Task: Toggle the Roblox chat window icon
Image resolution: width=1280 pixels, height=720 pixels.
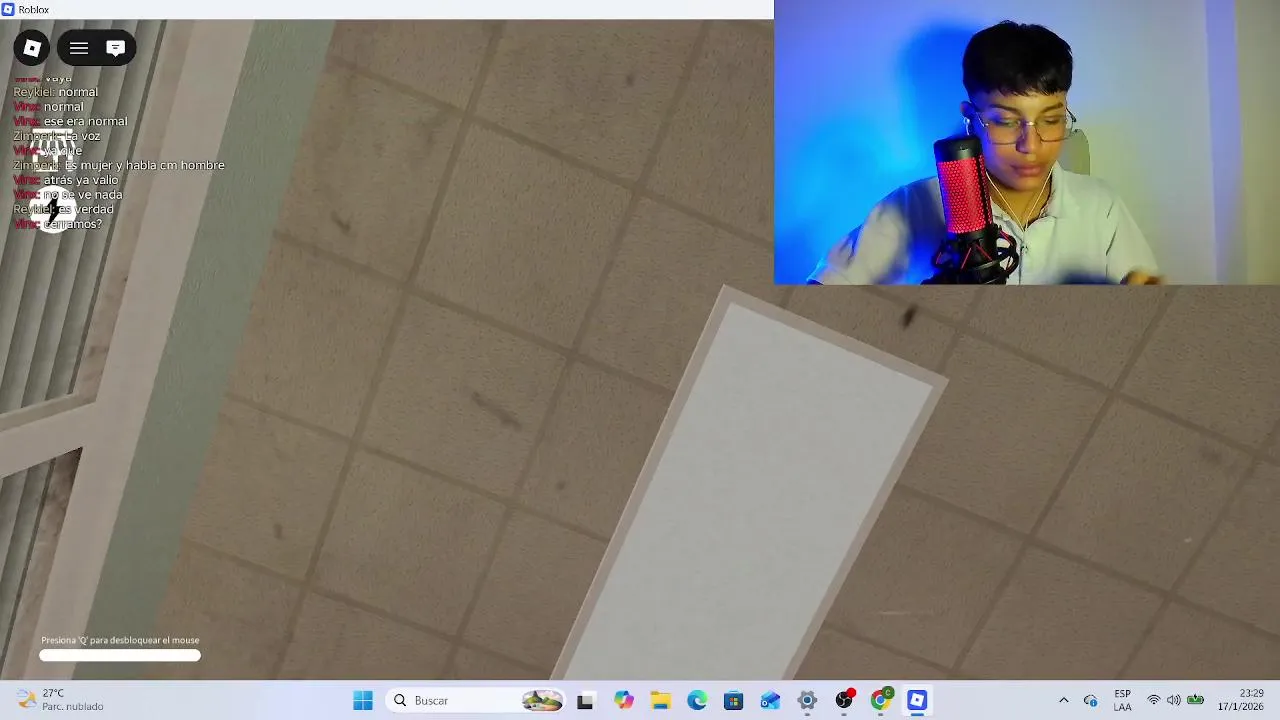Action: pyautogui.click(x=115, y=48)
